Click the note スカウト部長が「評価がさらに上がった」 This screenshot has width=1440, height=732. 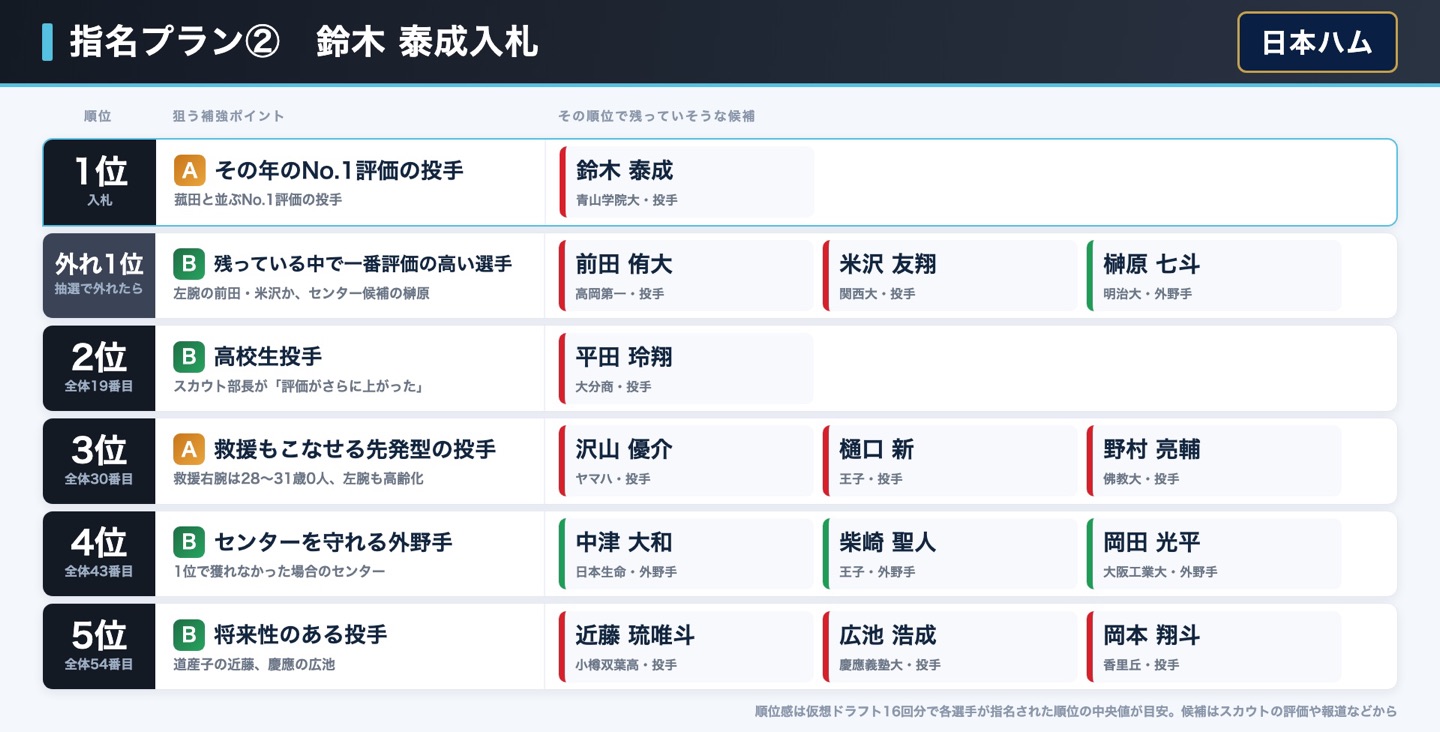[x=299, y=386]
